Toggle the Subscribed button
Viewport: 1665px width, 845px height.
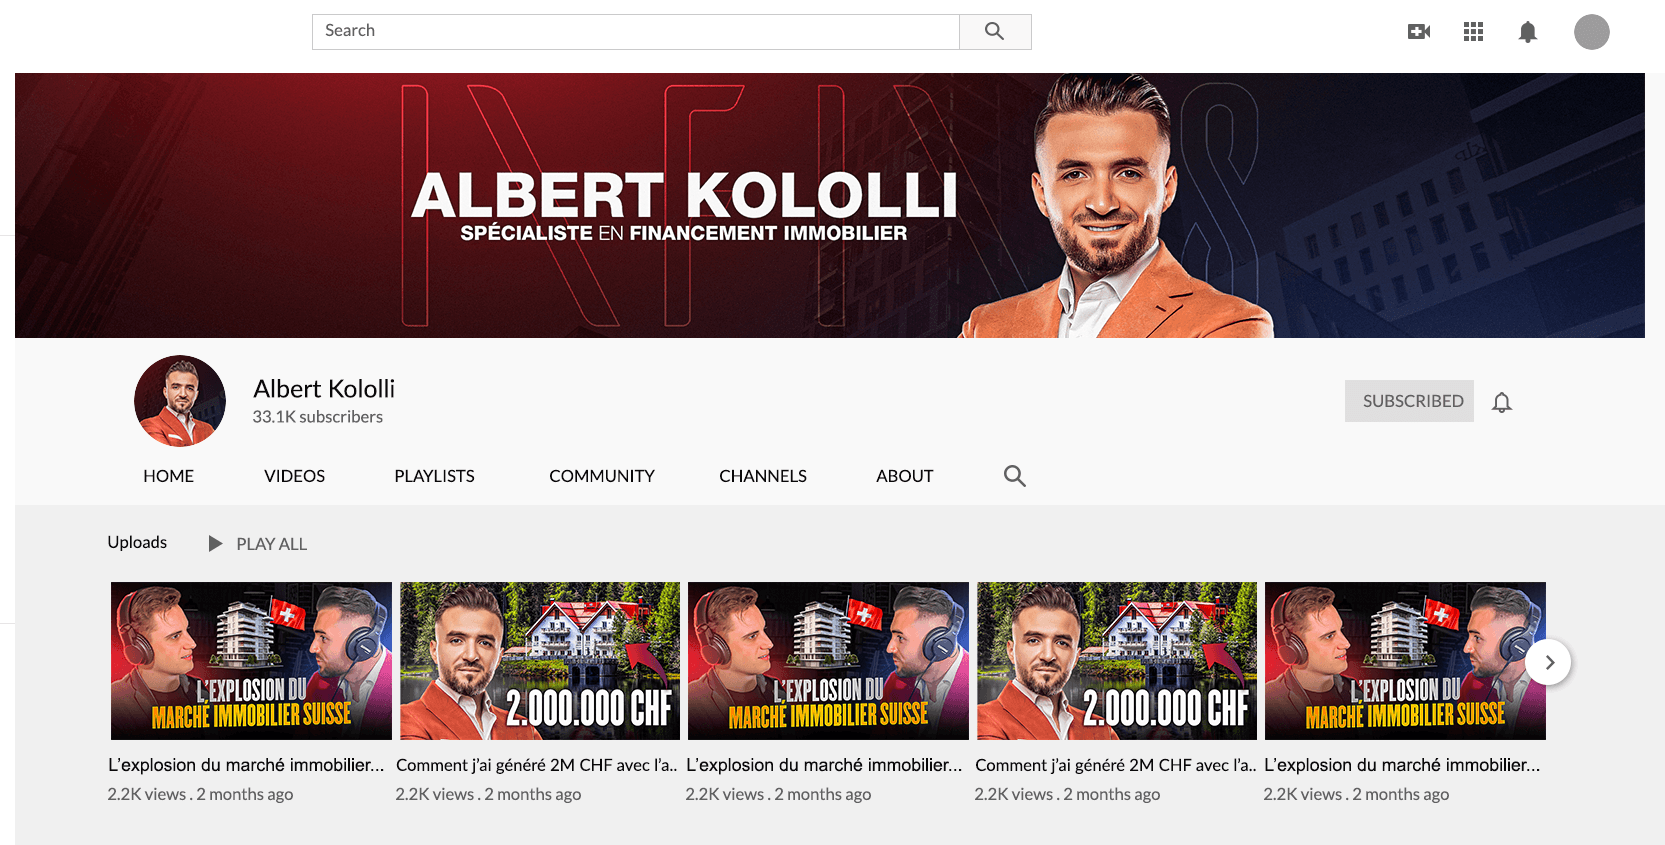pyautogui.click(x=1409, y=401)
